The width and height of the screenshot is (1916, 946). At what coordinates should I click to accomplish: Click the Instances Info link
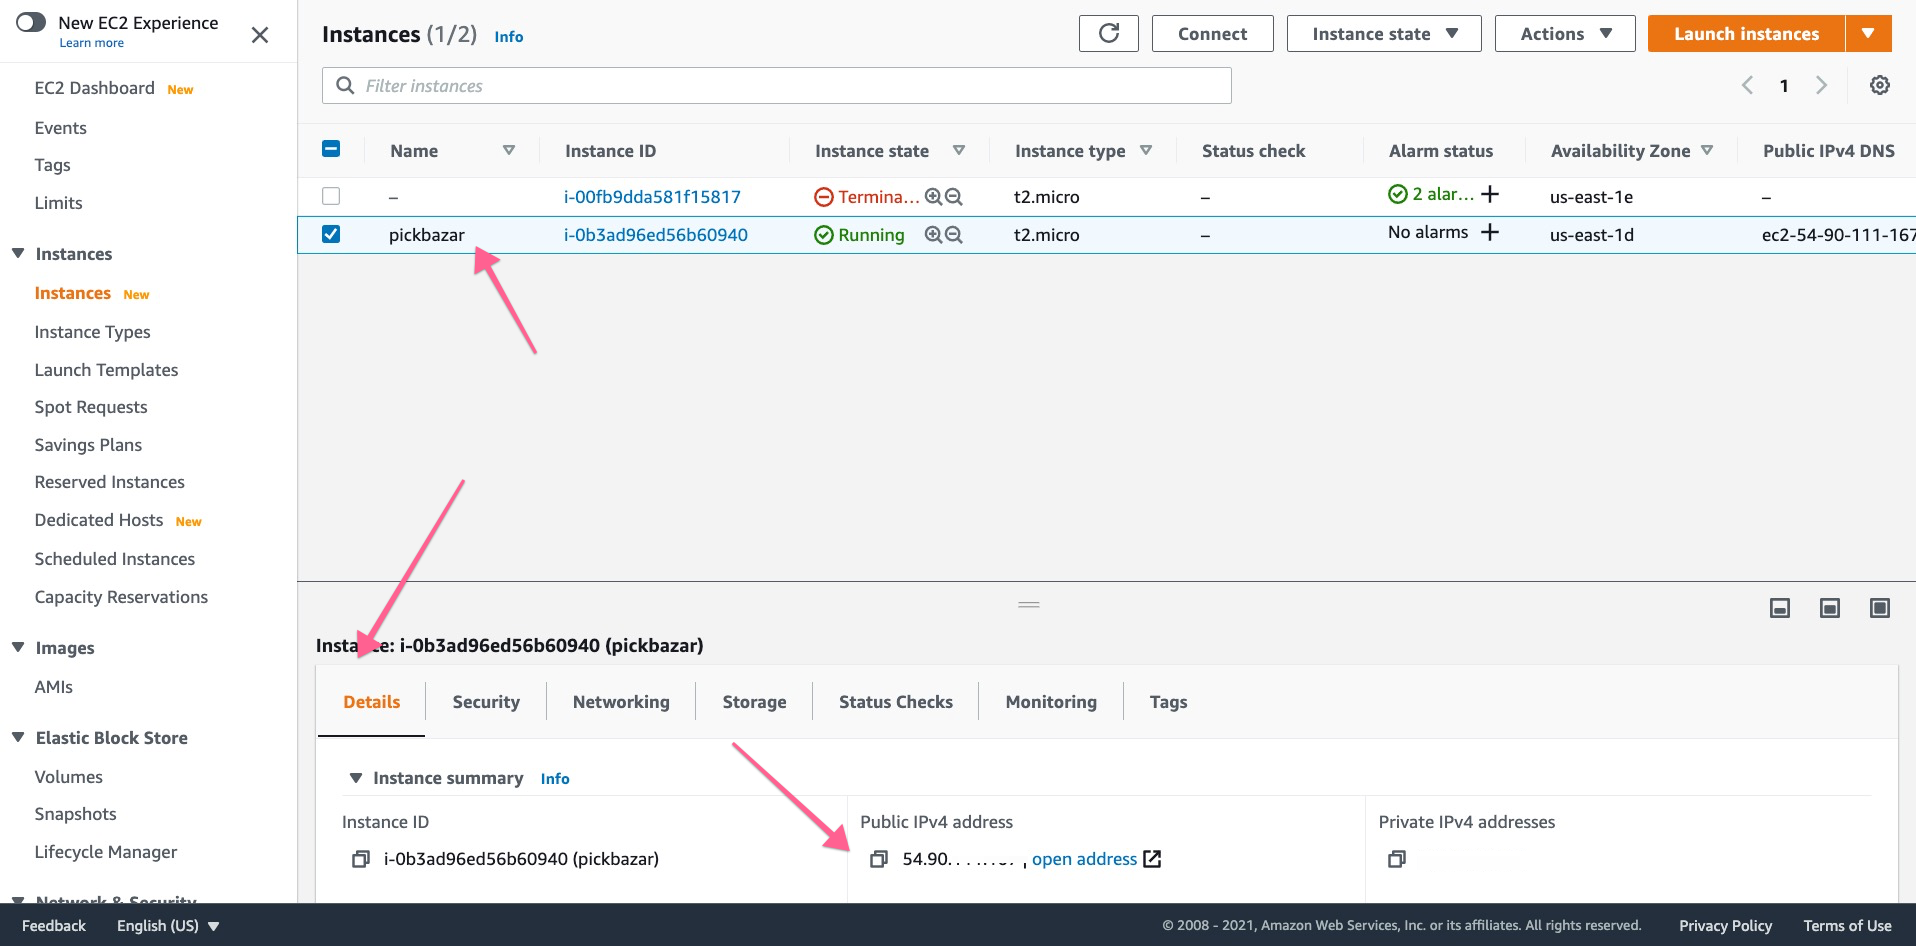(508, 37)
